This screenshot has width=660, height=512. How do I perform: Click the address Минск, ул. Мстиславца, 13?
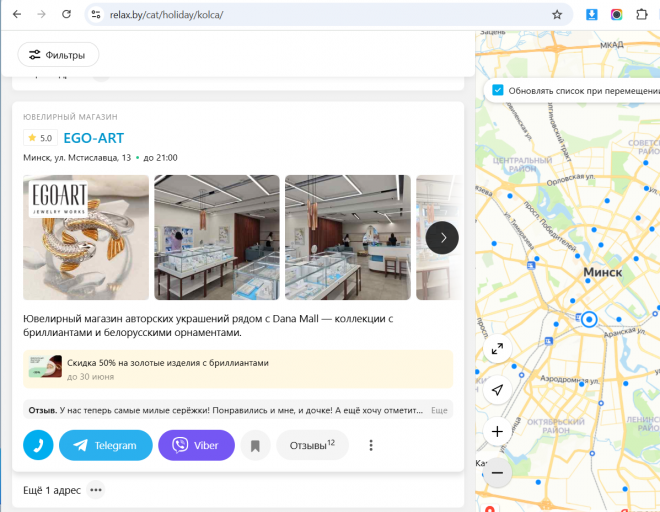(77, 158)
